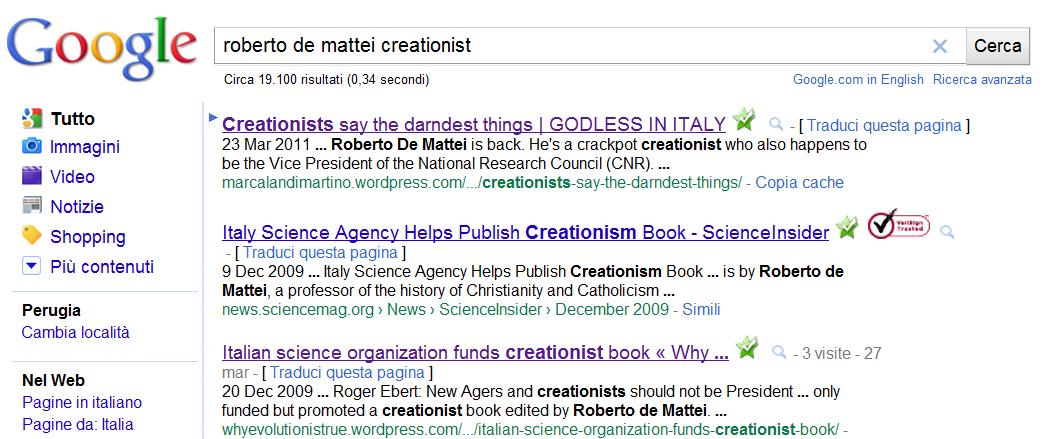Open the GODLESS IN ITALY result
This screenshot has height=439, width=1044.
tap(473, 125)
